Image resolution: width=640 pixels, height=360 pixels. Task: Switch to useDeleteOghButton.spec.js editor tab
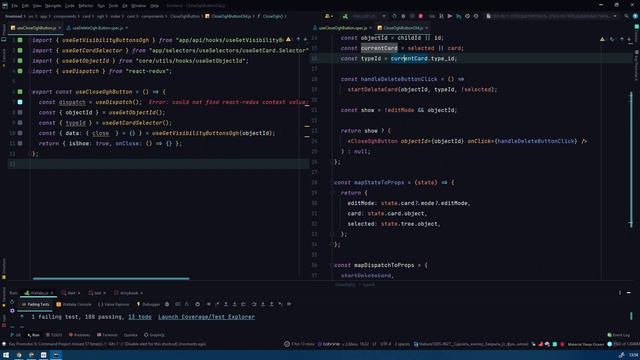97,28
